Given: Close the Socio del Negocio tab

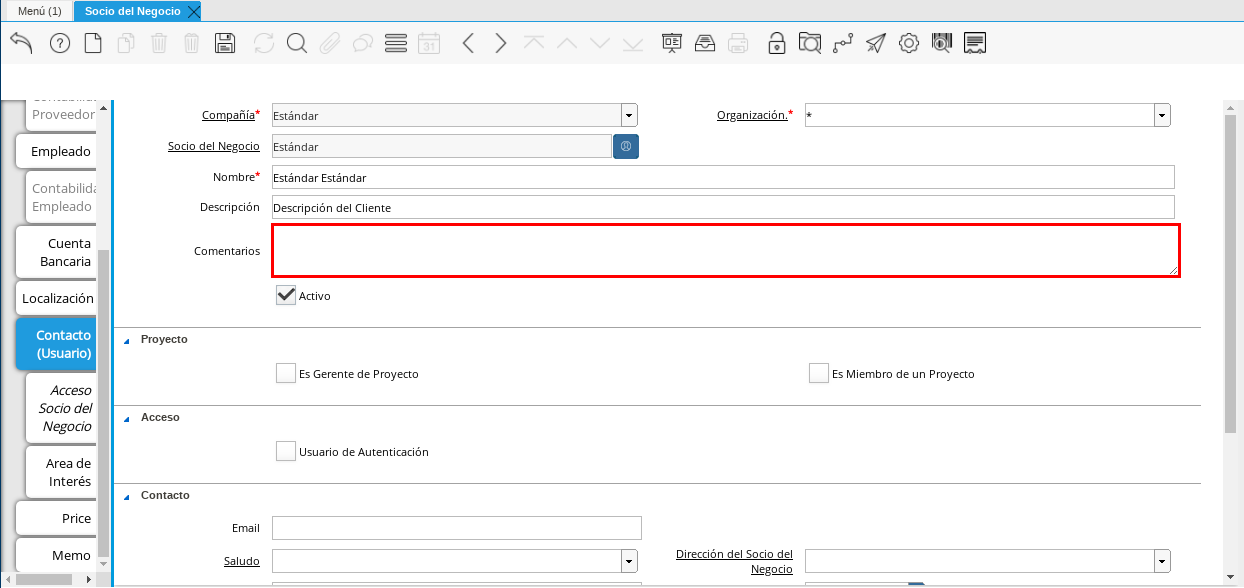Looking at the screenshot, I should click(x=194, y=11).
